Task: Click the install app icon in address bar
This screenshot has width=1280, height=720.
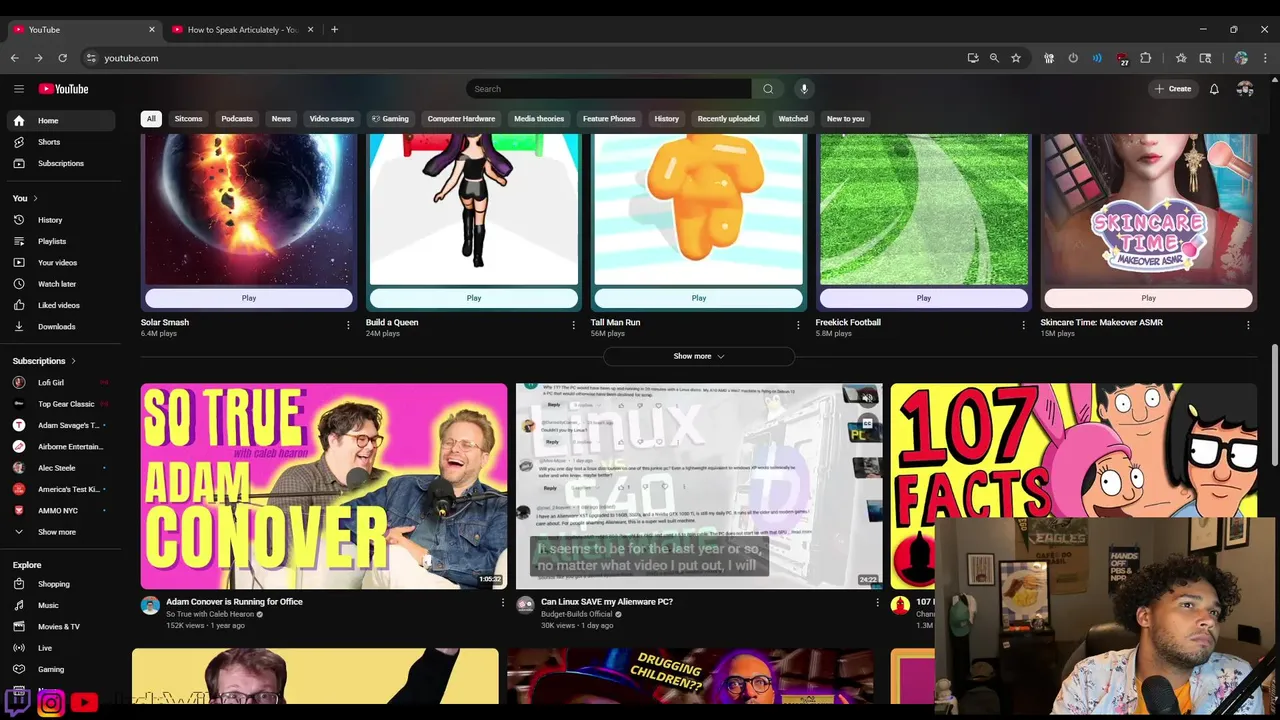Action: (973, 58)
